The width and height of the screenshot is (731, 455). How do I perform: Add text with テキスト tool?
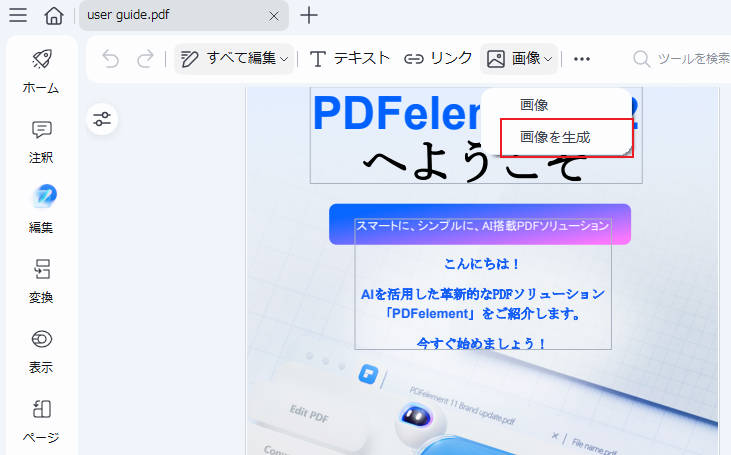349,59
